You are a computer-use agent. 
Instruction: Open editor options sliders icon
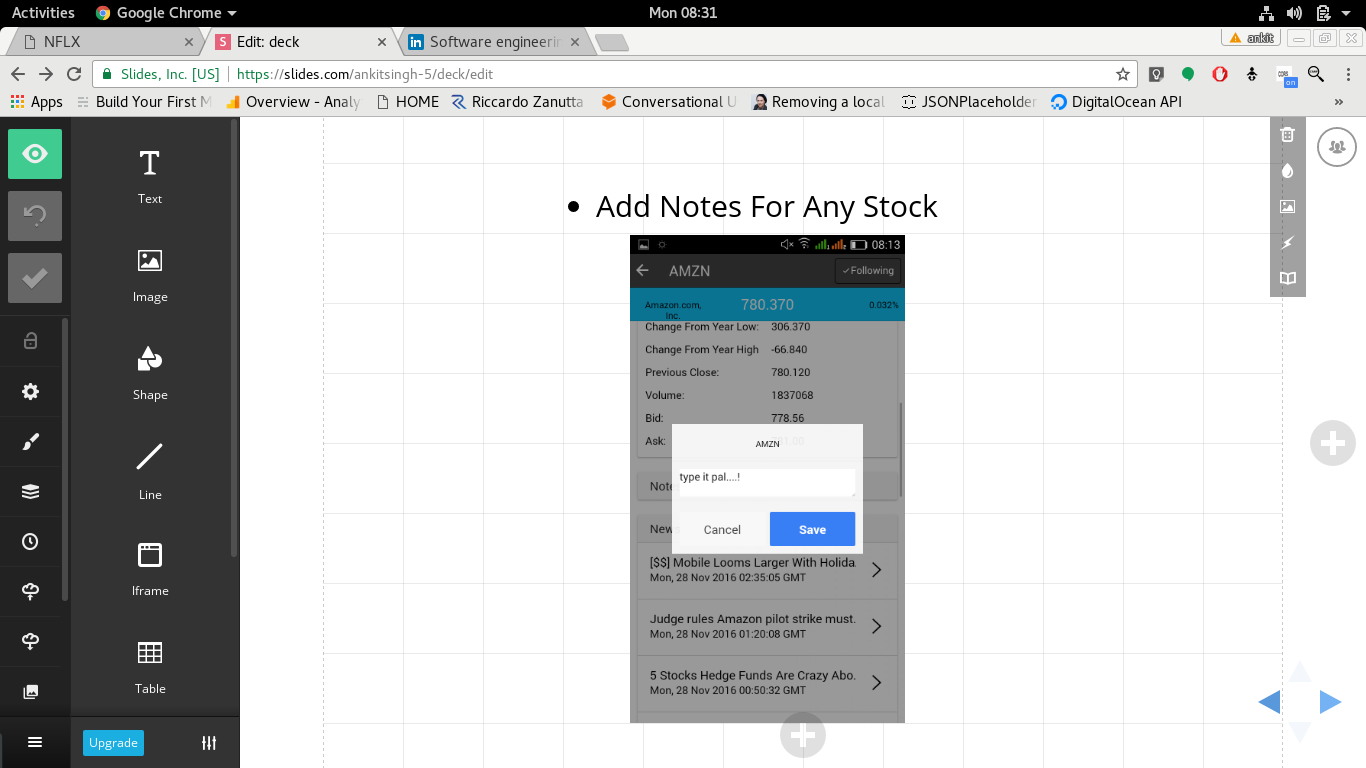pyautogui.click(x=209, y=742)
